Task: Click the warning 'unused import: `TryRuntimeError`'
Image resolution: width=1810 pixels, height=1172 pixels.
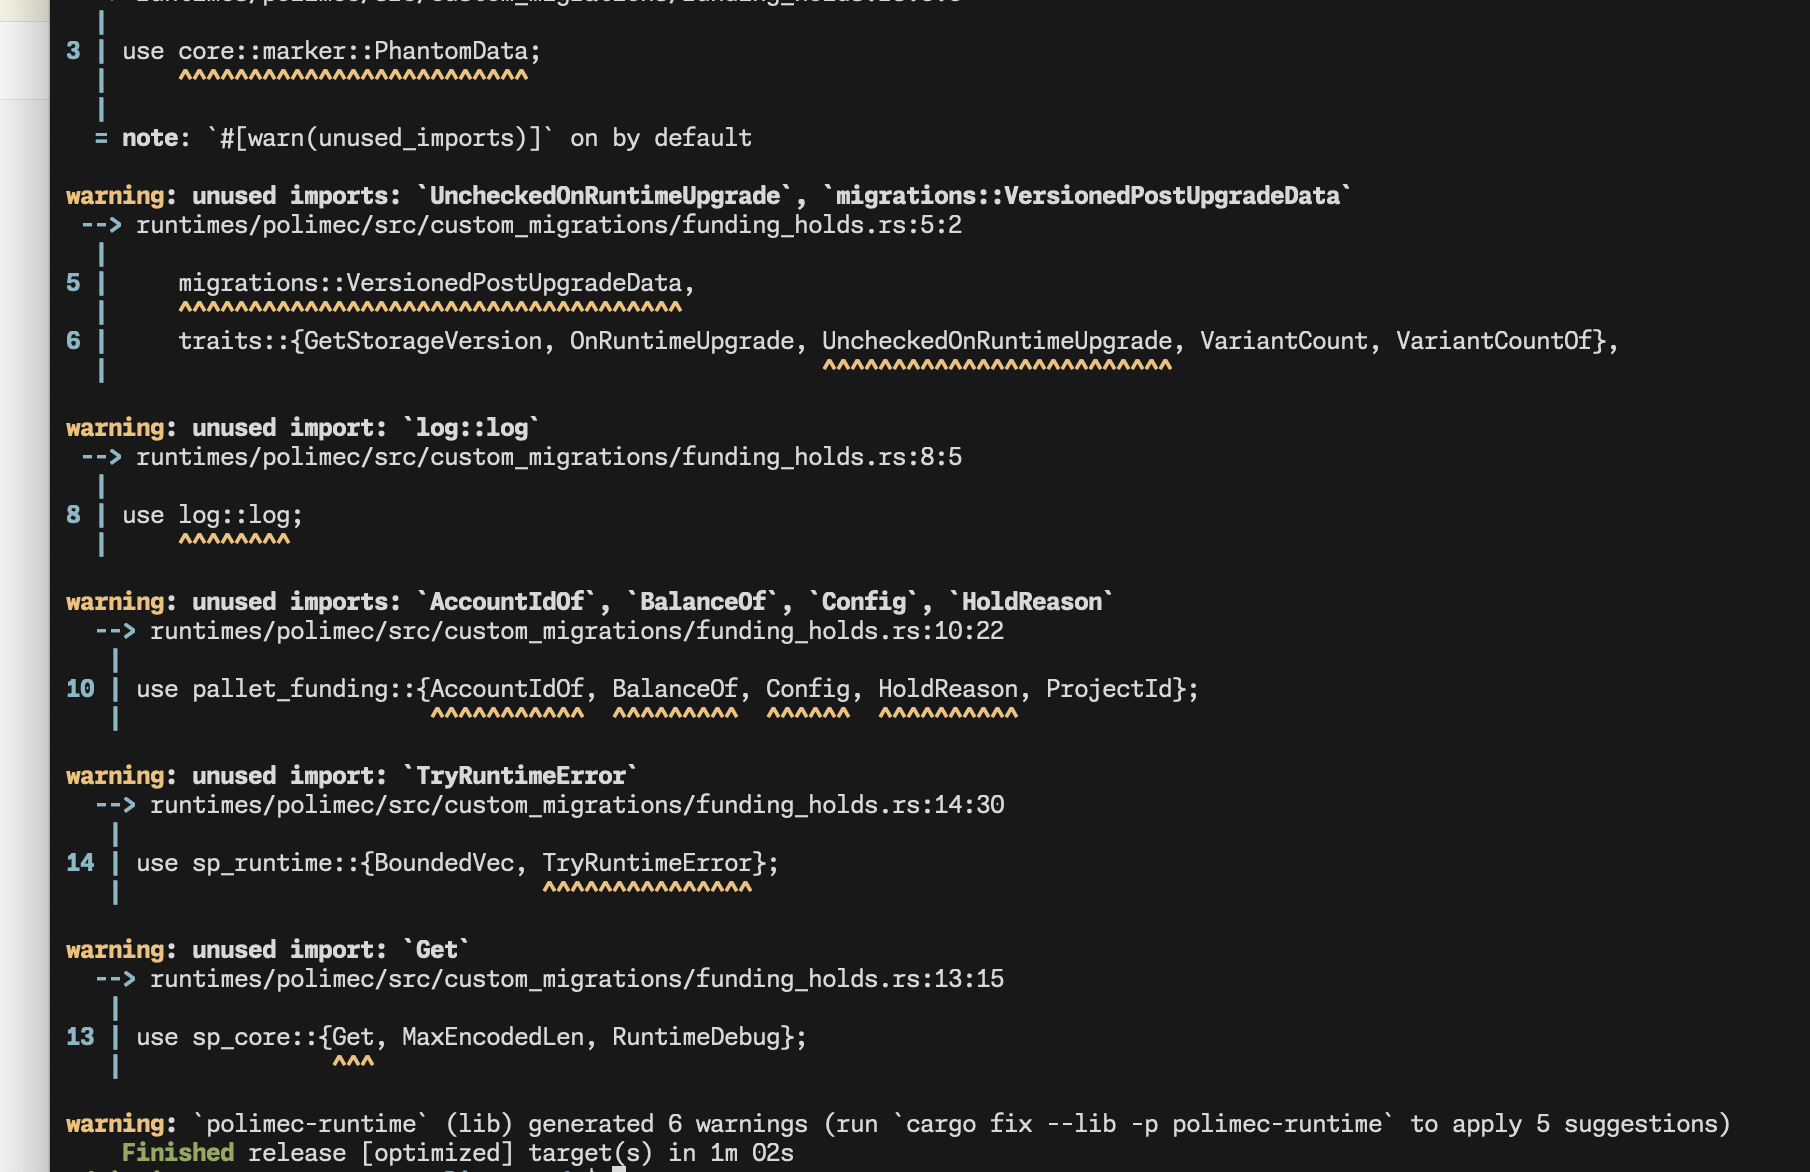Action: click(352, 776)
